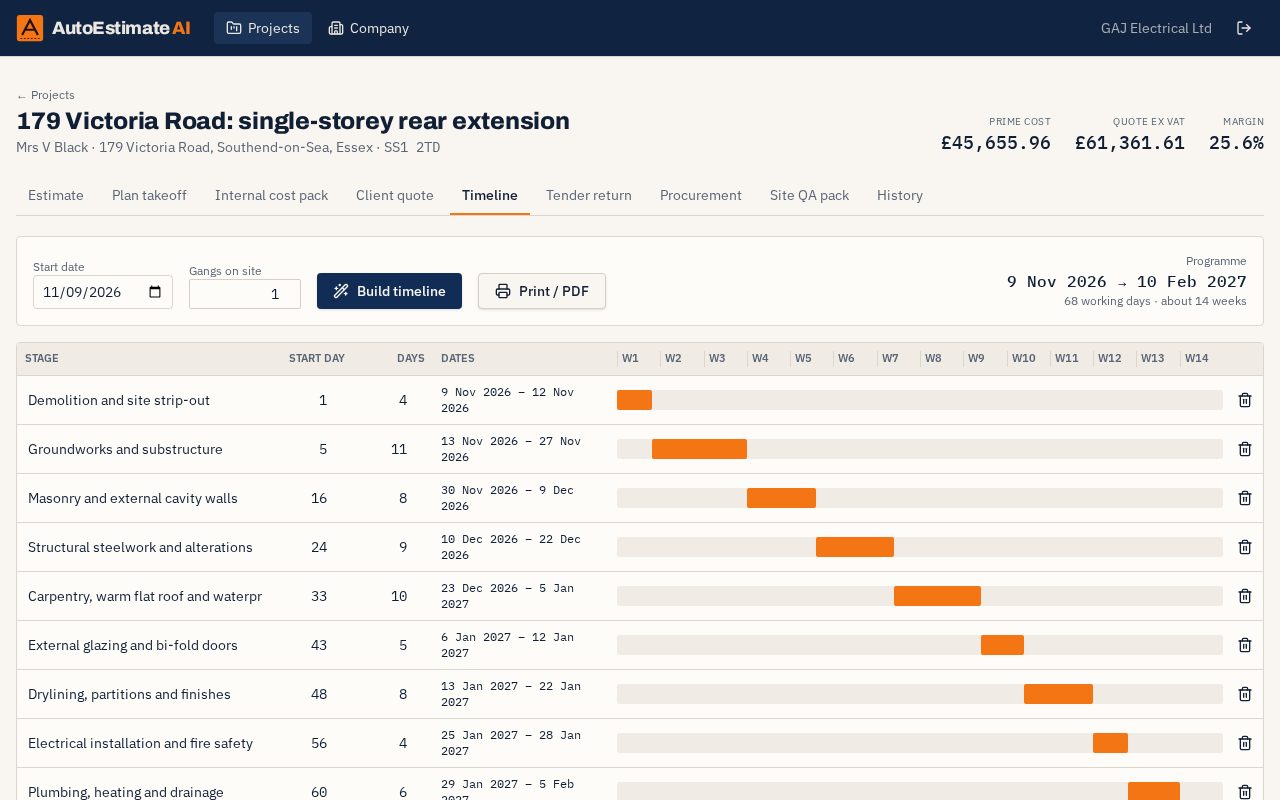The width and height of the screenshot is (1280, 800).
Task: Open the Procurement tab
Action: coord(701,195)
